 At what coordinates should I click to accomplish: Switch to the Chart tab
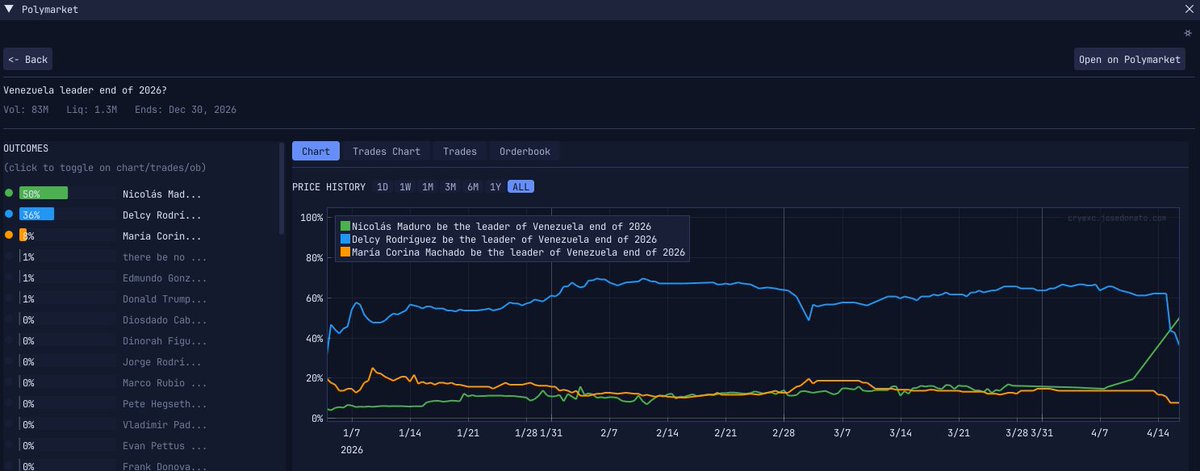click(x=316, y=151)
